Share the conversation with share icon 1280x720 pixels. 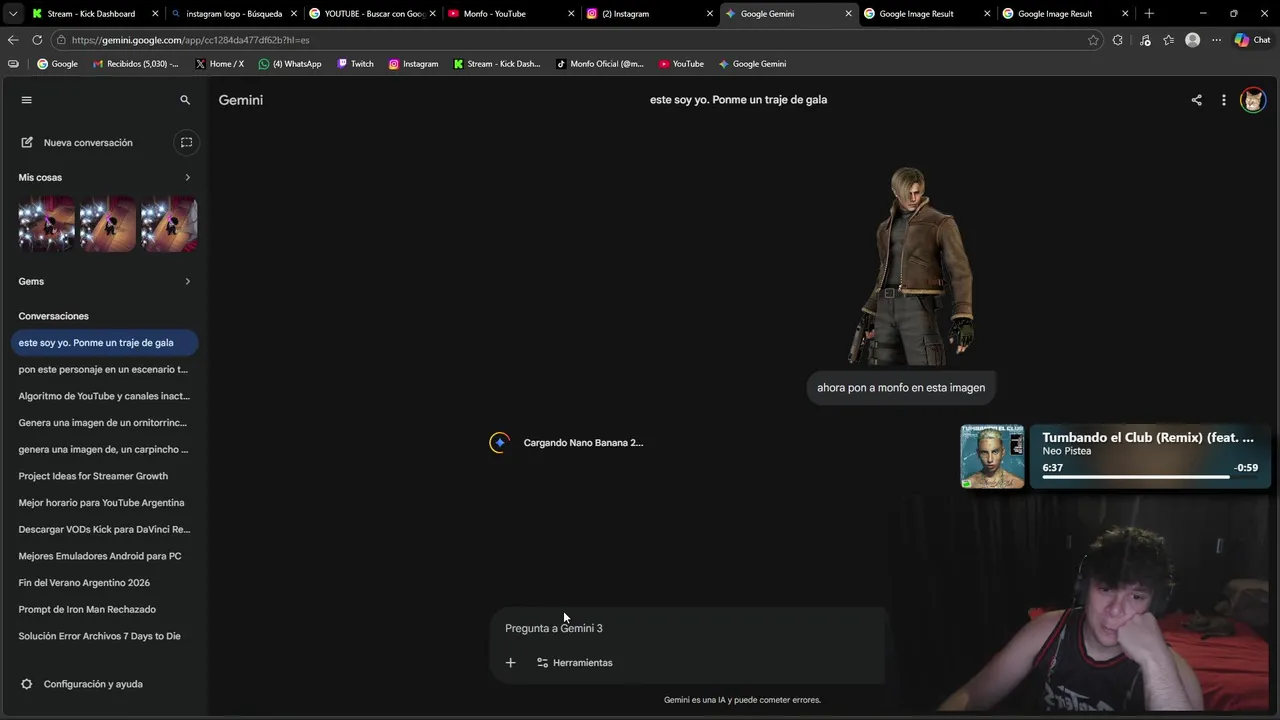click(x=1196, y=100)
